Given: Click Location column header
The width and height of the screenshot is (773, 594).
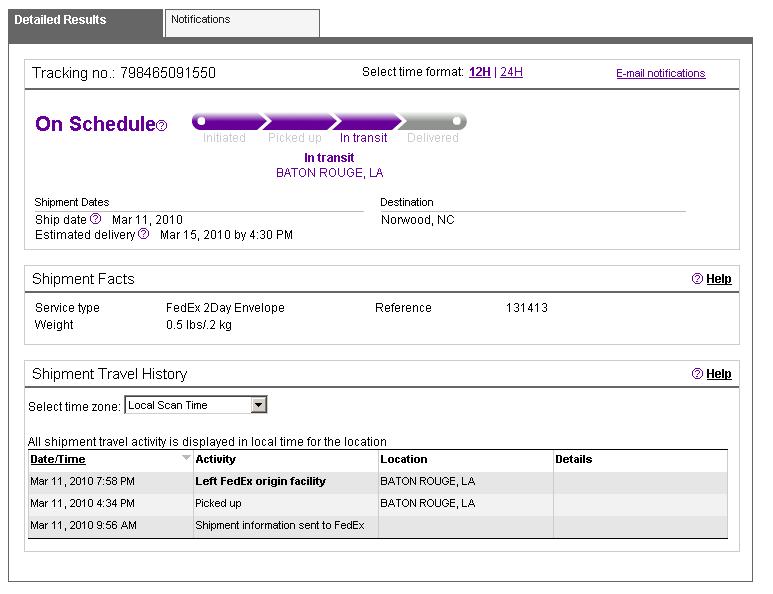Looking at the screenshot, I should click(x=404, y=459).
